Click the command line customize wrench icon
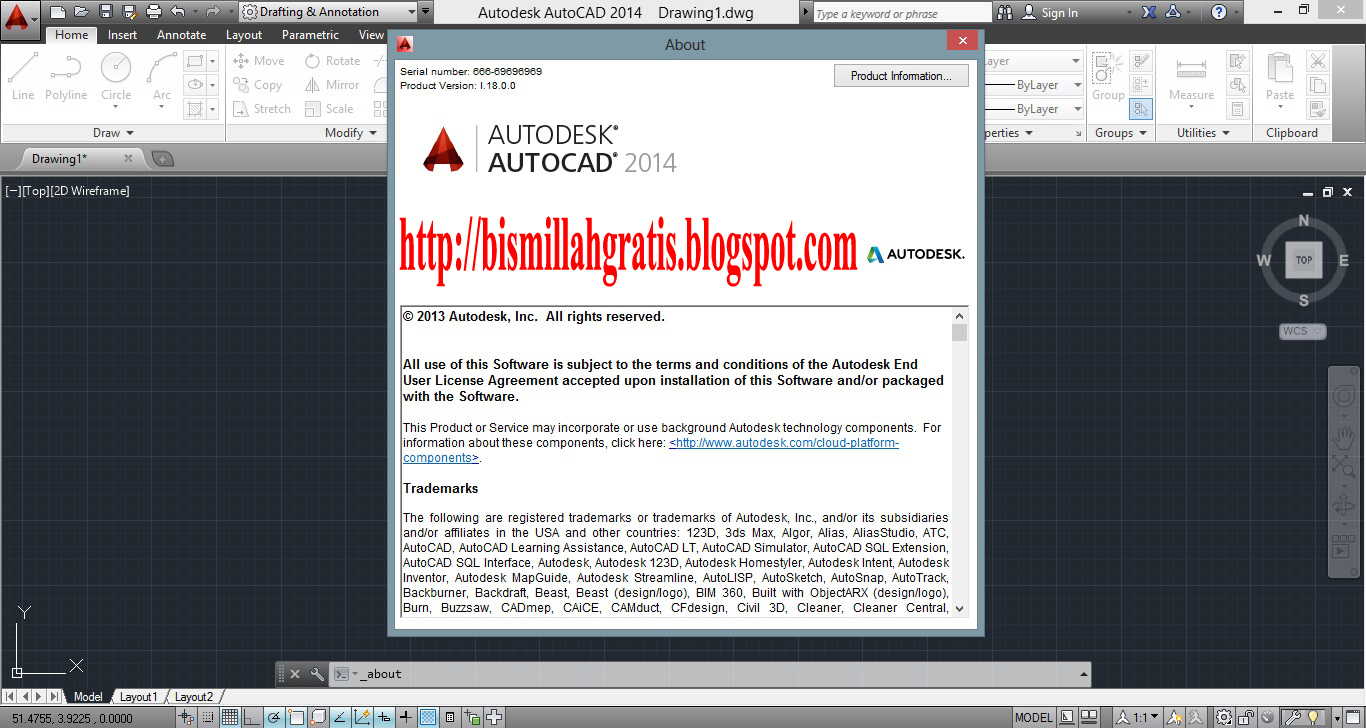The height and width of the screenshot is (728, 1366). point(317,674)
